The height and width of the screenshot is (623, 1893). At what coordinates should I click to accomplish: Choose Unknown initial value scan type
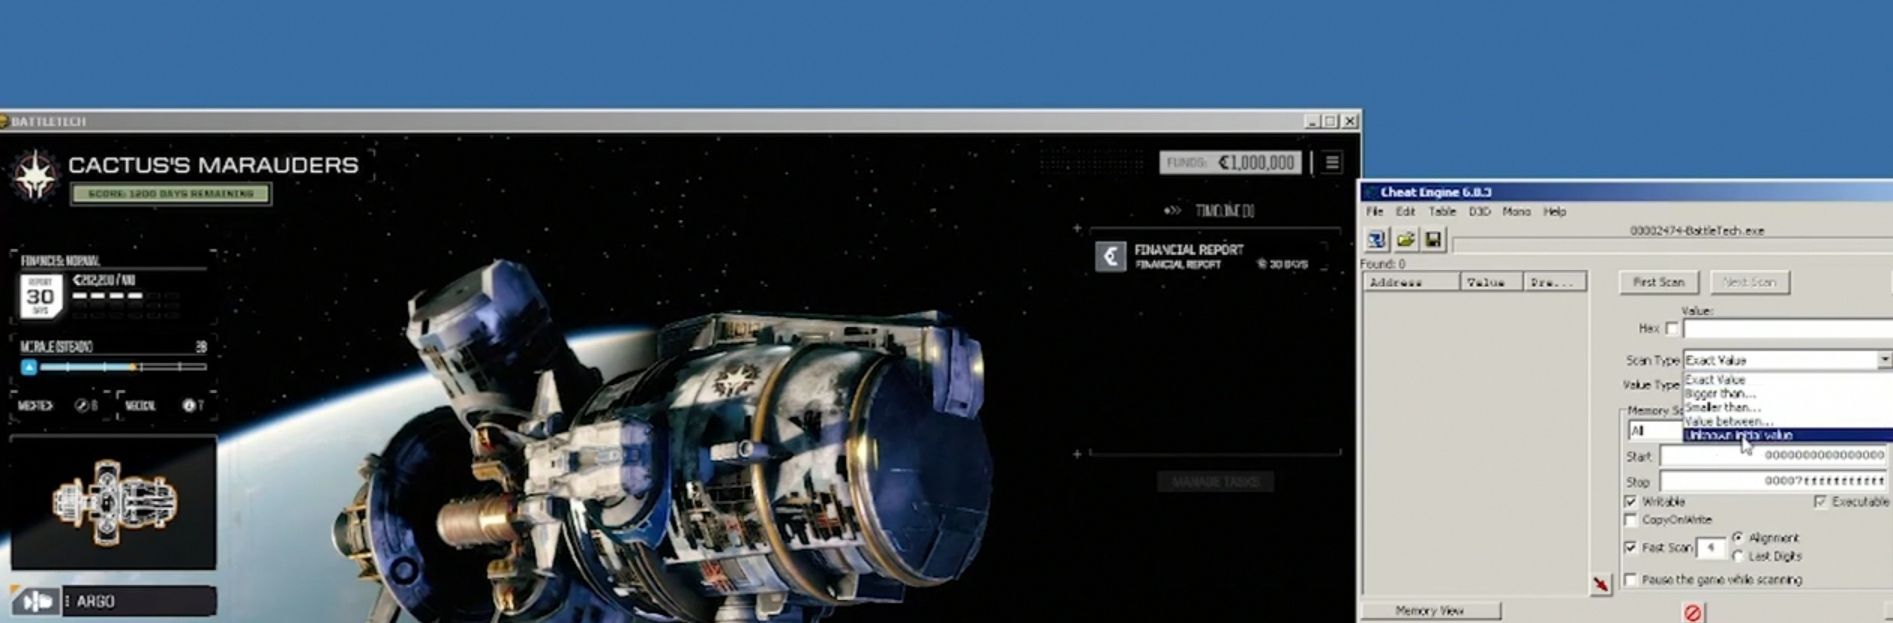tap(1787, 435)
